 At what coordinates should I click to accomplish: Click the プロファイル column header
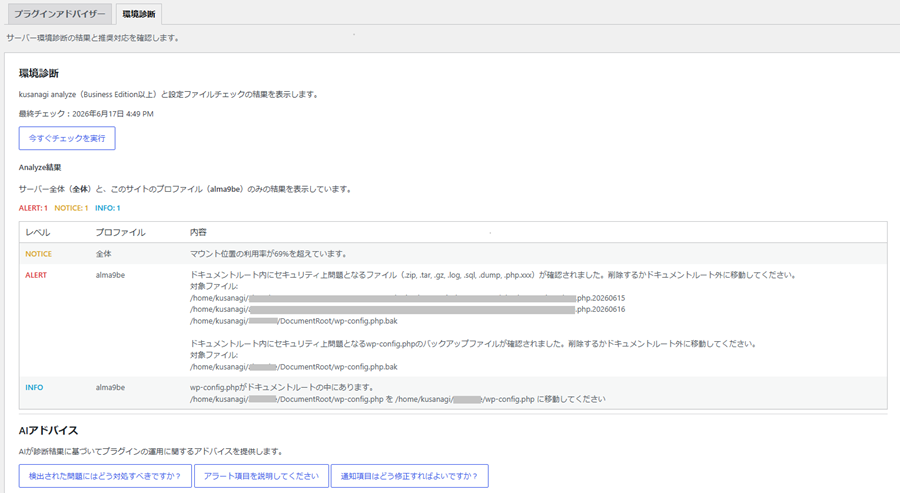click(121, 232)
